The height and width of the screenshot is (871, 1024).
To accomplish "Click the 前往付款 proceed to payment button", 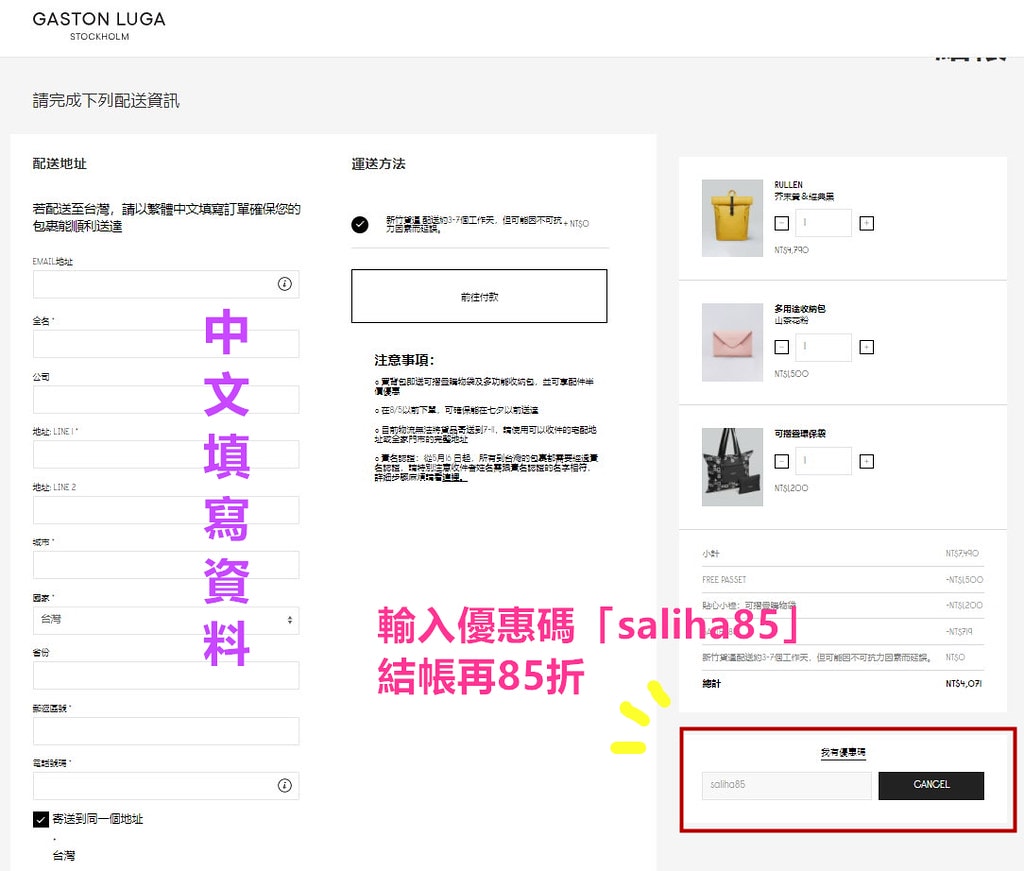I will [479, 296].
